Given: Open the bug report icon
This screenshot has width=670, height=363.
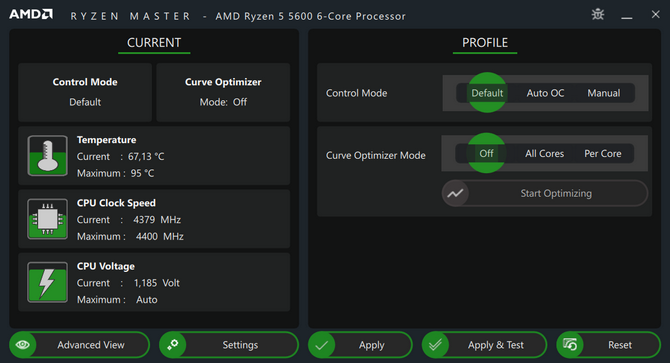Looking at the screenshot, I should [598, 14].
